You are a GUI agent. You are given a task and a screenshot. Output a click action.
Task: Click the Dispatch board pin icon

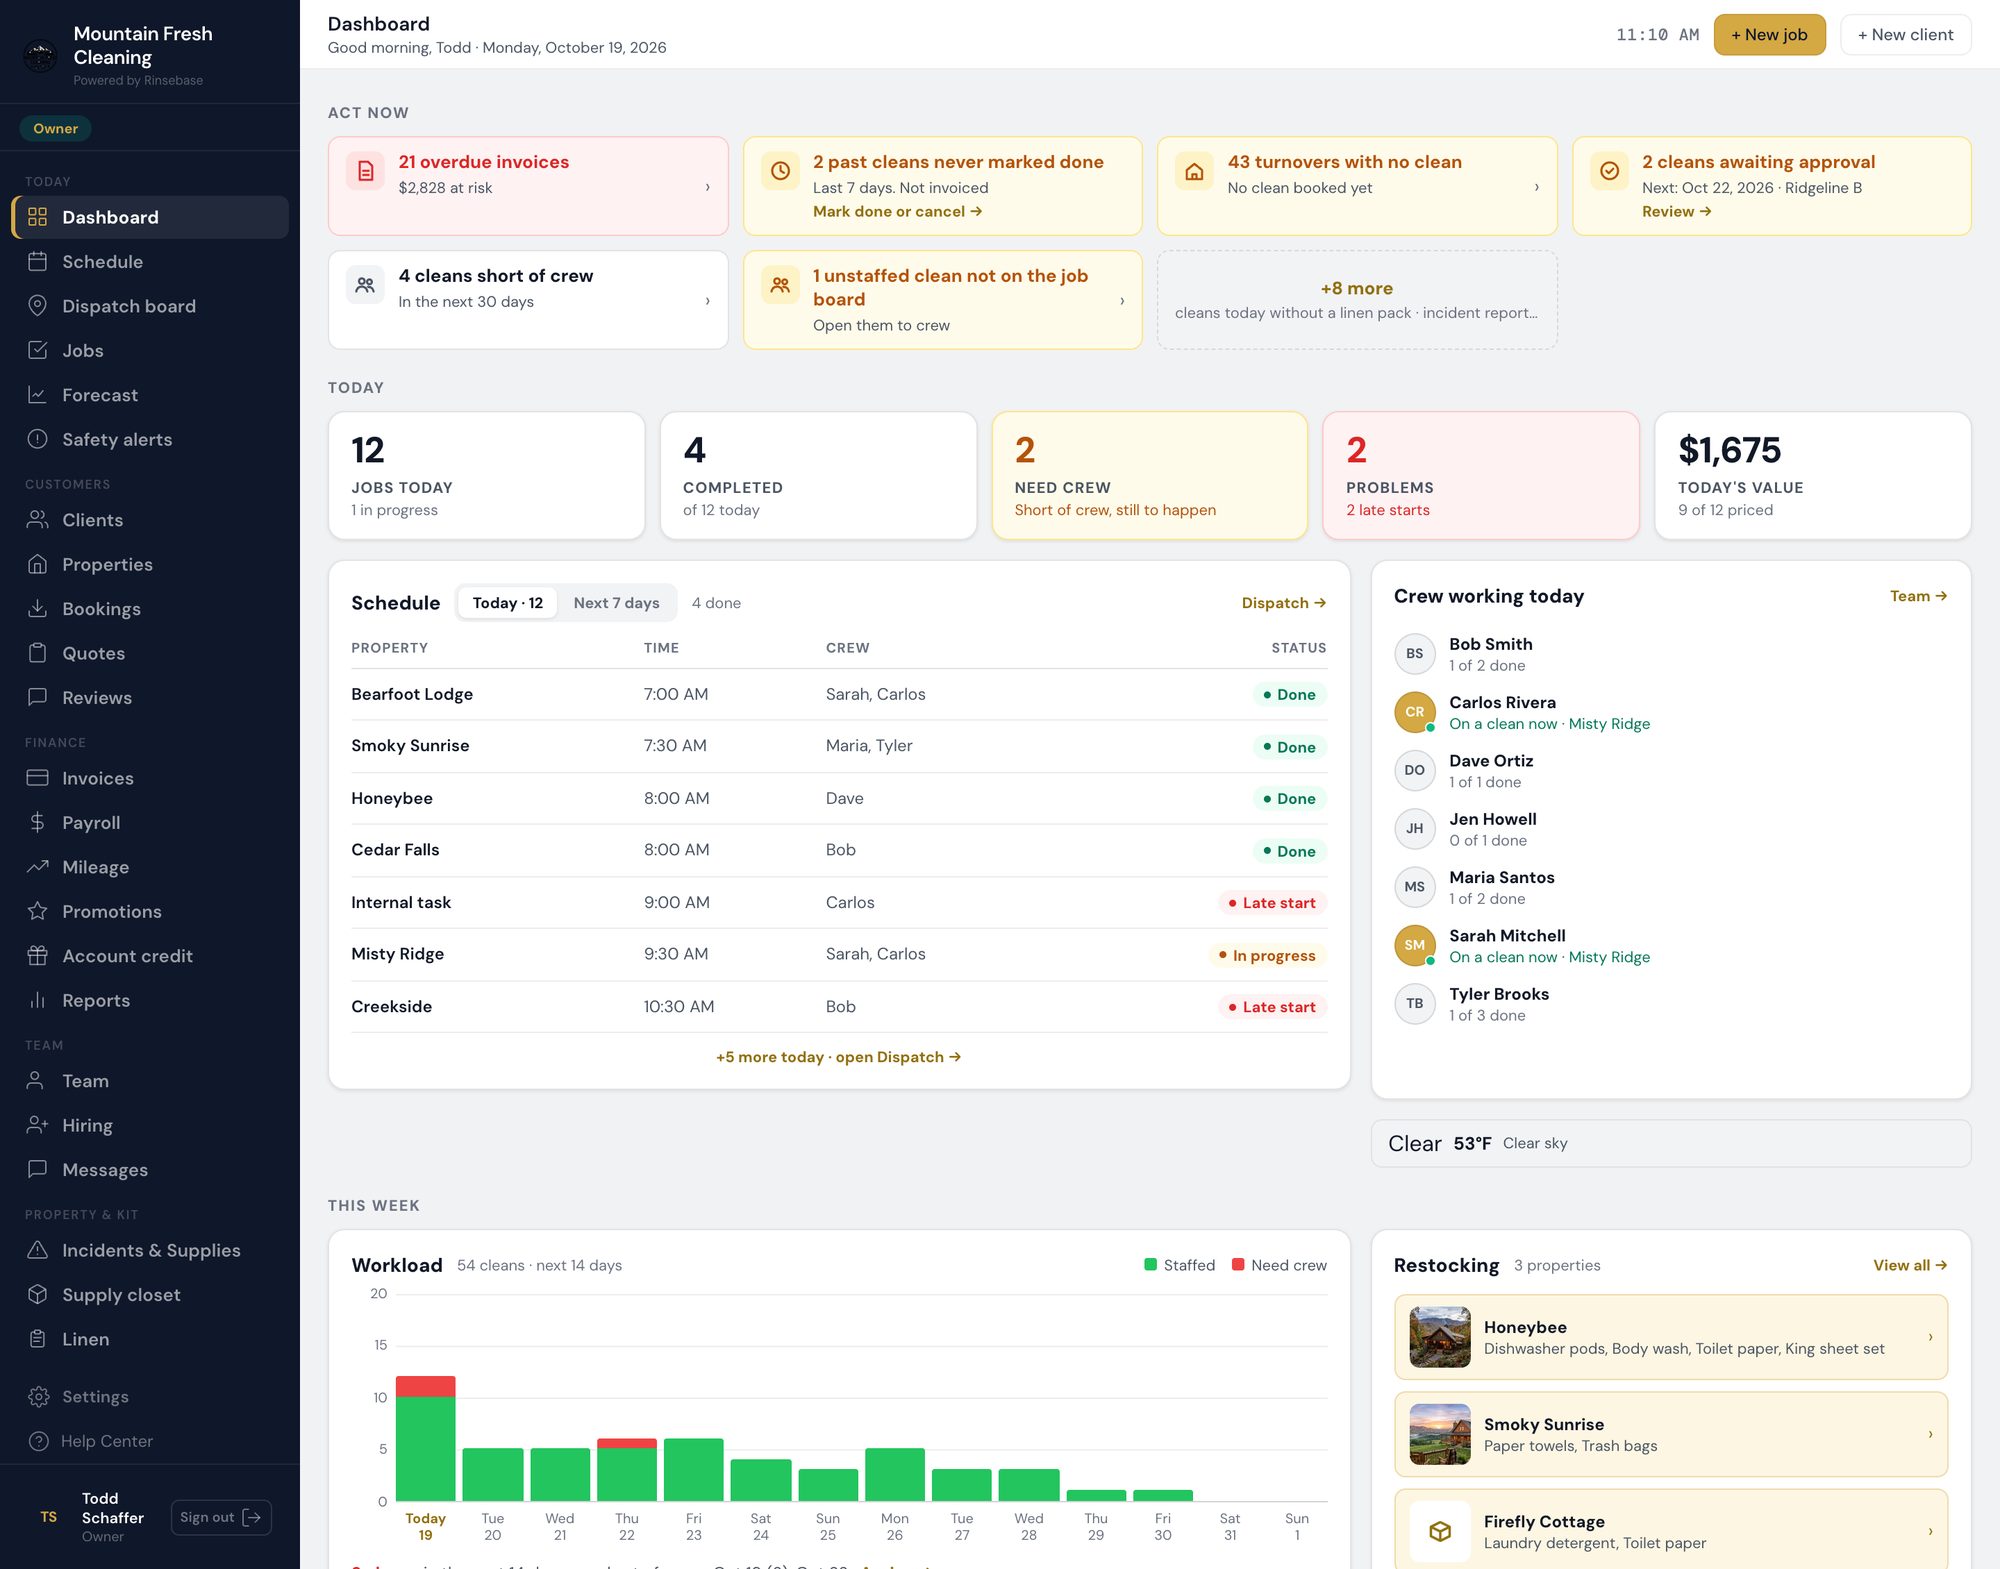[38, 306]
